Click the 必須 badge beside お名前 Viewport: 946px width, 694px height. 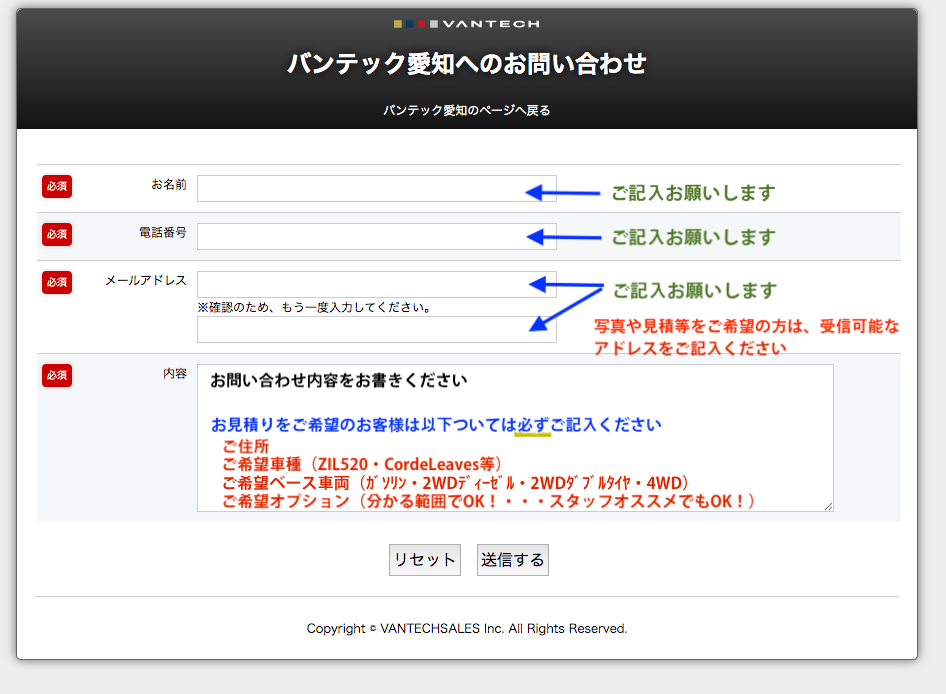click(x=57, y=186)
